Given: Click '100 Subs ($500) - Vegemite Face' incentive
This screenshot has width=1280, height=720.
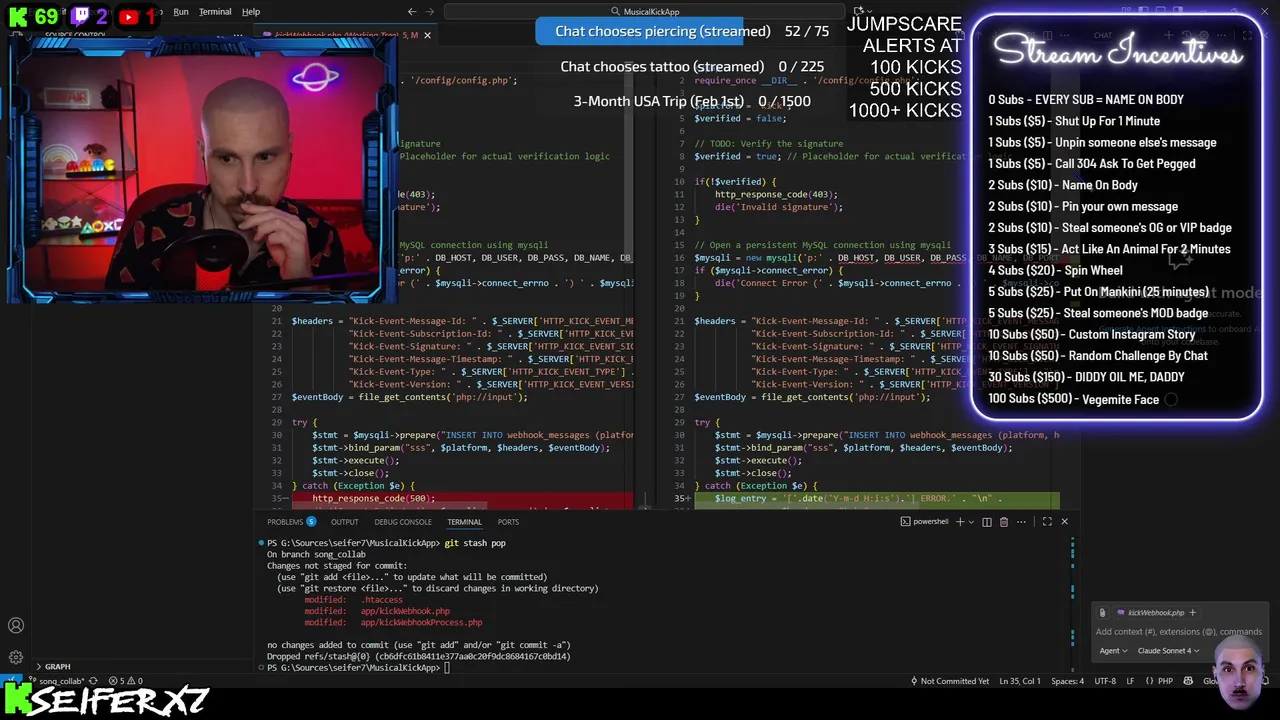Looking at the screenshot, I should pos(1073,399).
